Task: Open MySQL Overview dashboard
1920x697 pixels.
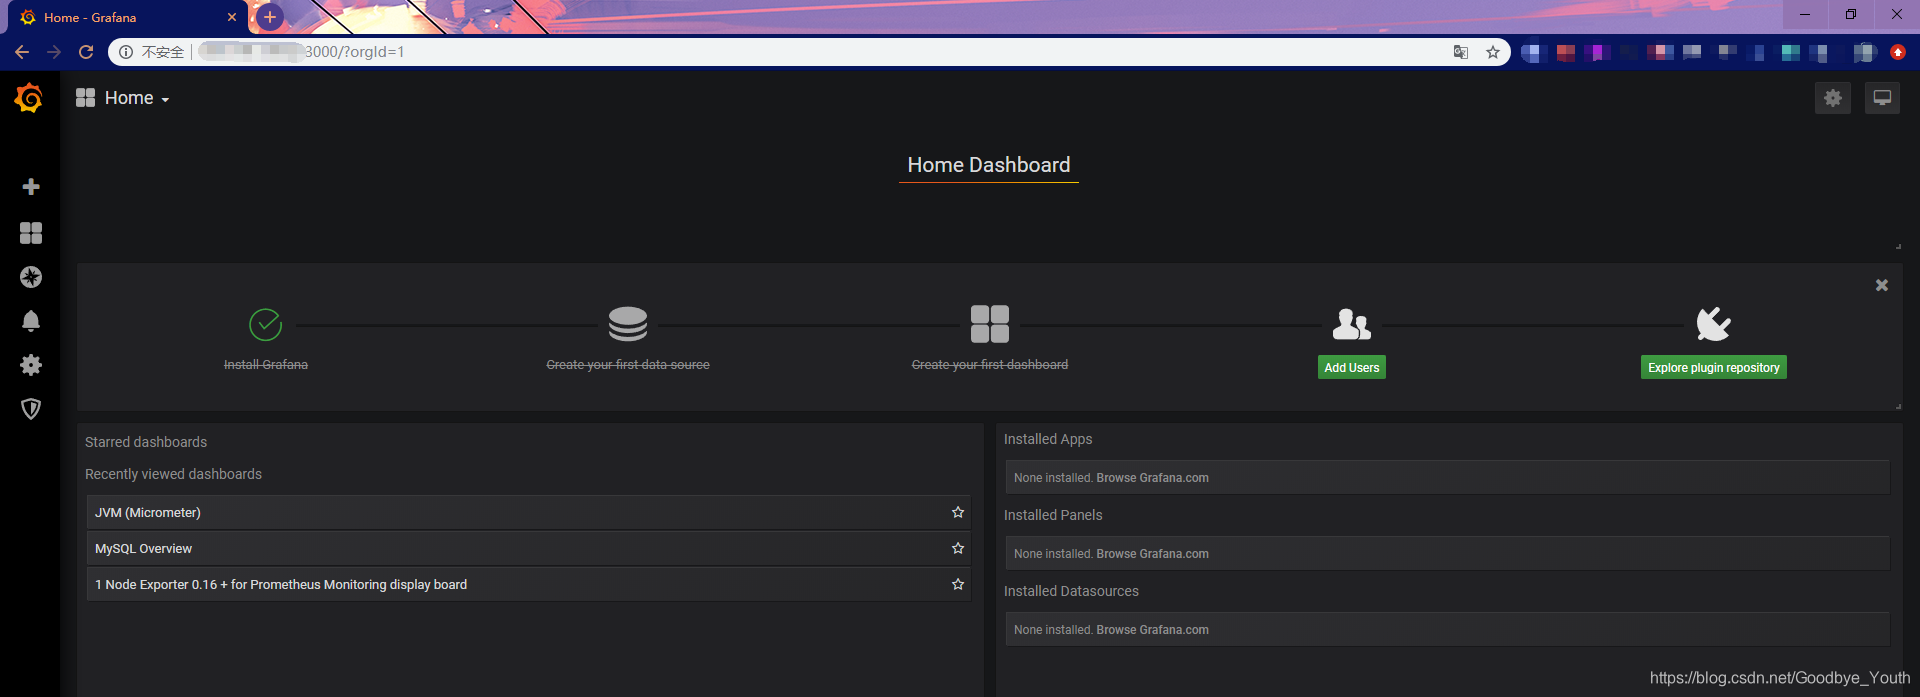Action: coord(529,548)
